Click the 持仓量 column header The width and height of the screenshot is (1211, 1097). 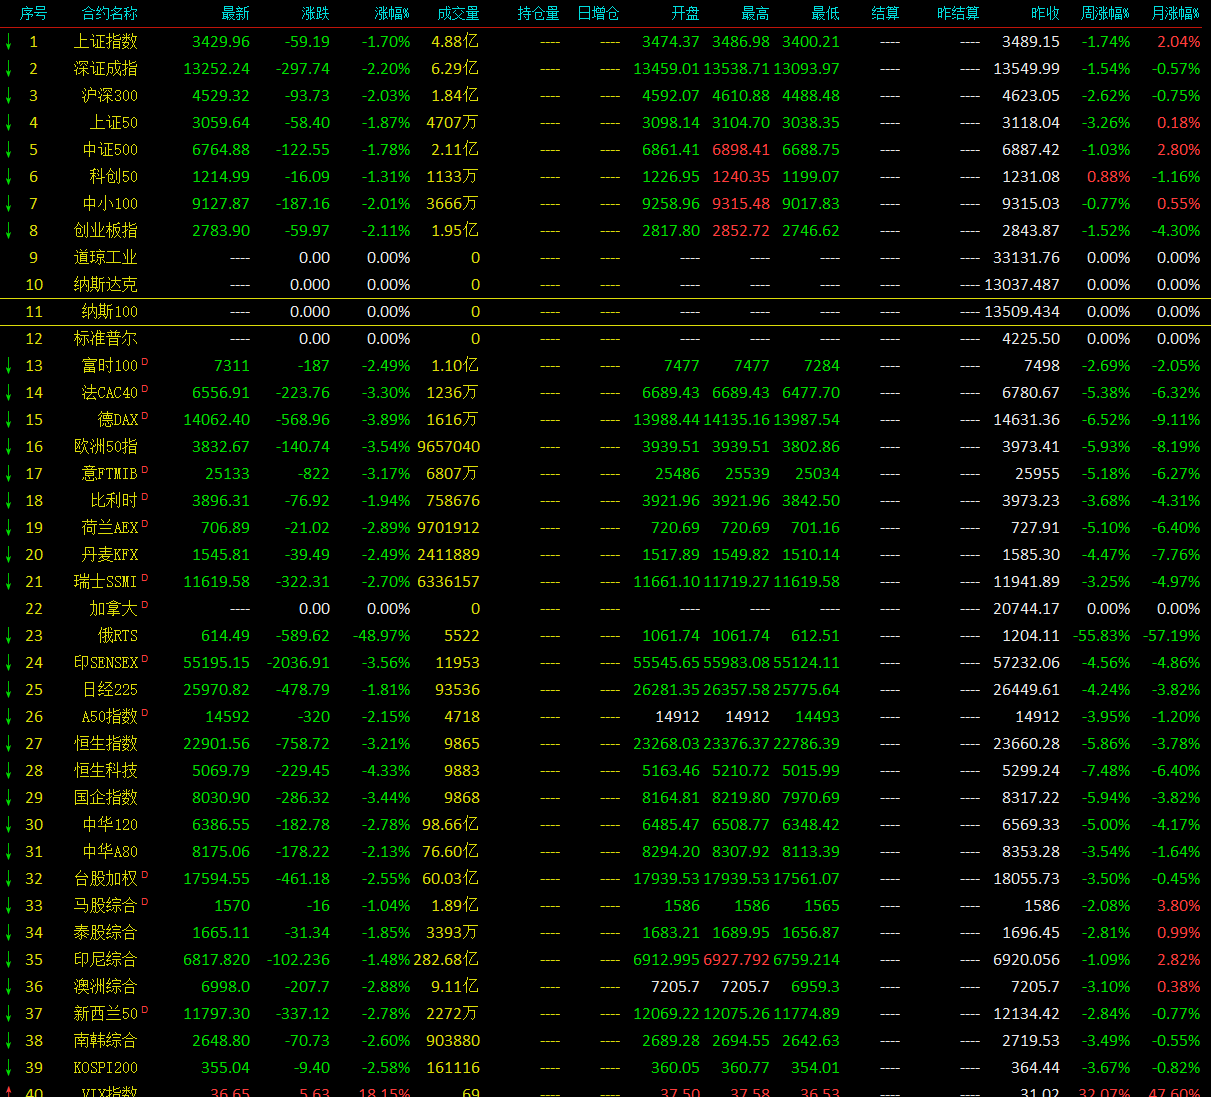click(x=538, y=13)
